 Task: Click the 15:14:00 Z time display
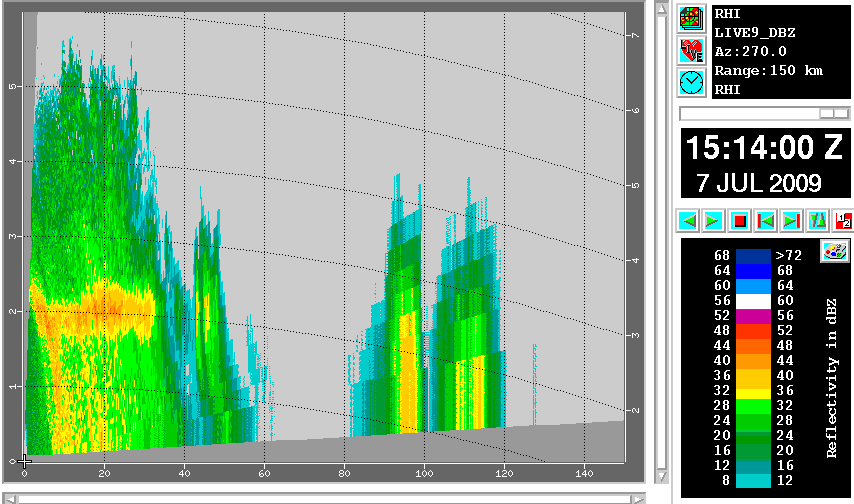(x=764, y=148)
